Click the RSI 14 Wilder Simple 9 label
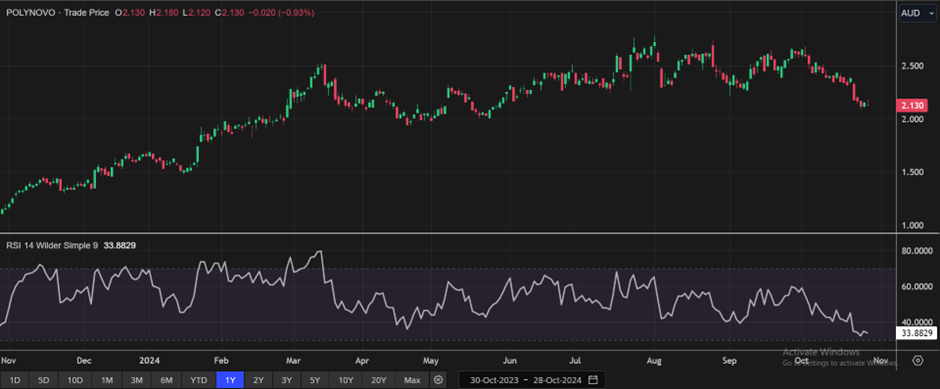The width and height of the screenshot is (940, 389). click(x=52, y=245)
